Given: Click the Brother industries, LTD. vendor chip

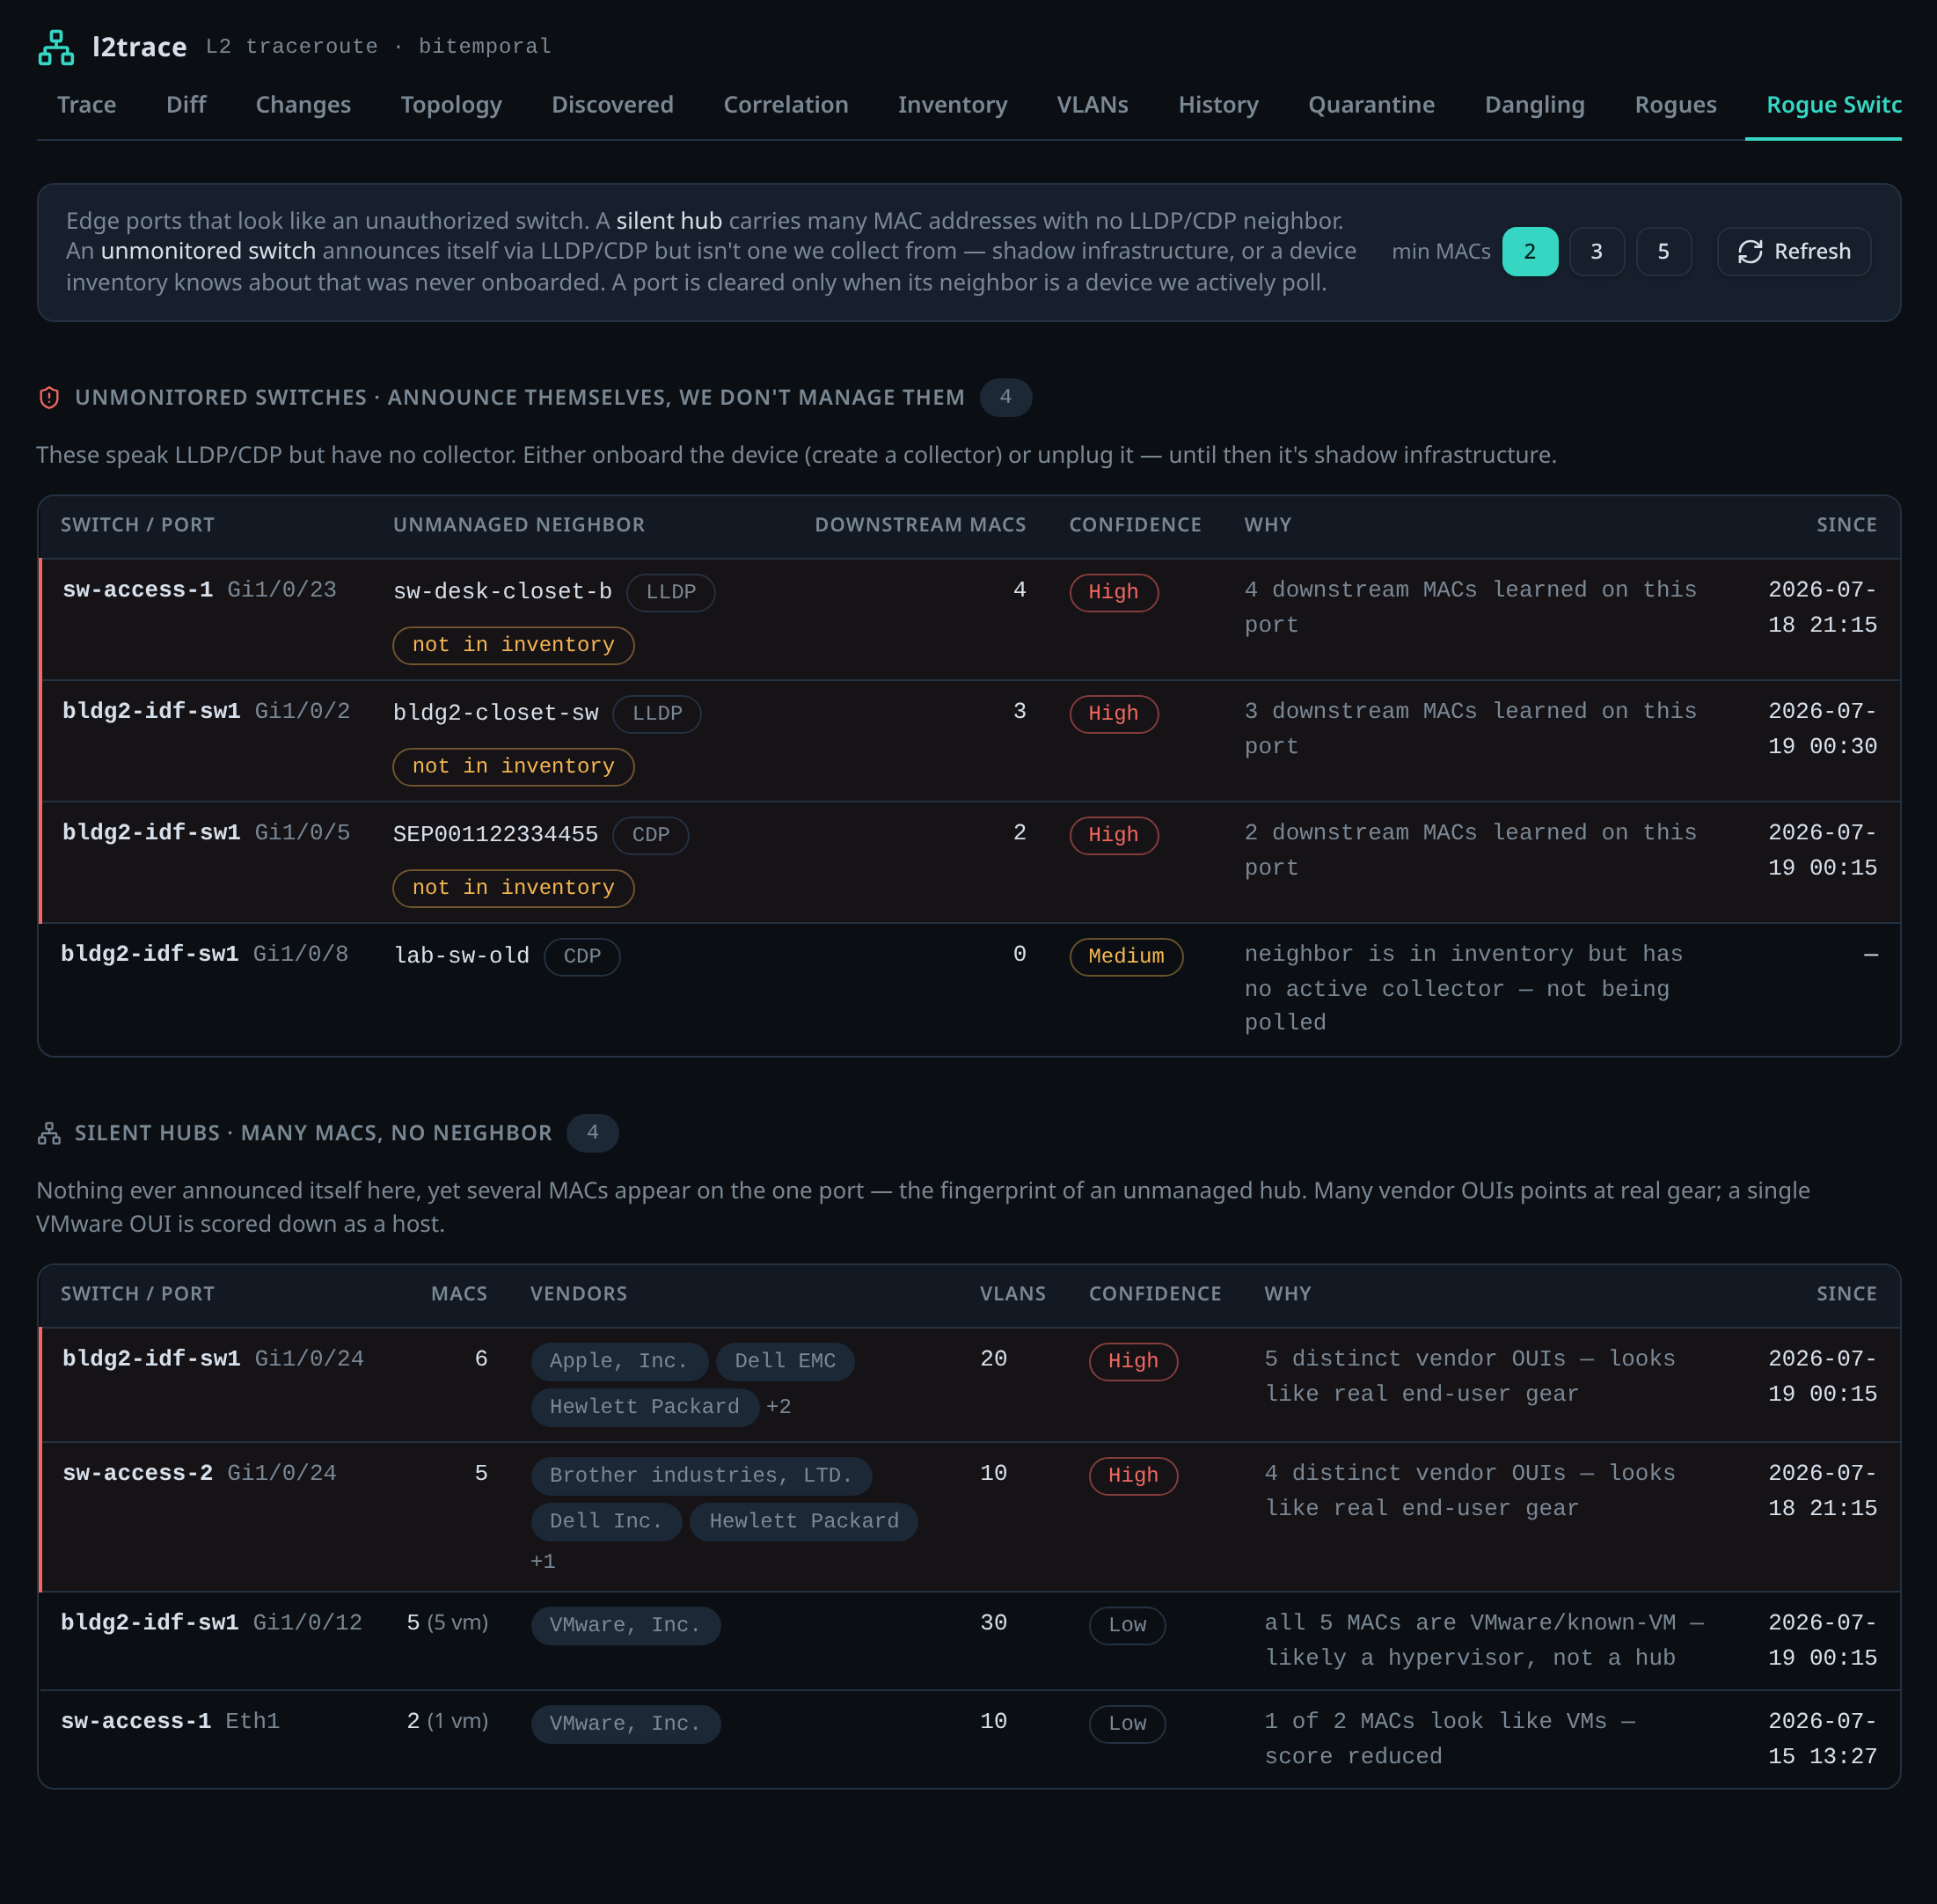Looking at the screenshot, I should point(702,1476).
